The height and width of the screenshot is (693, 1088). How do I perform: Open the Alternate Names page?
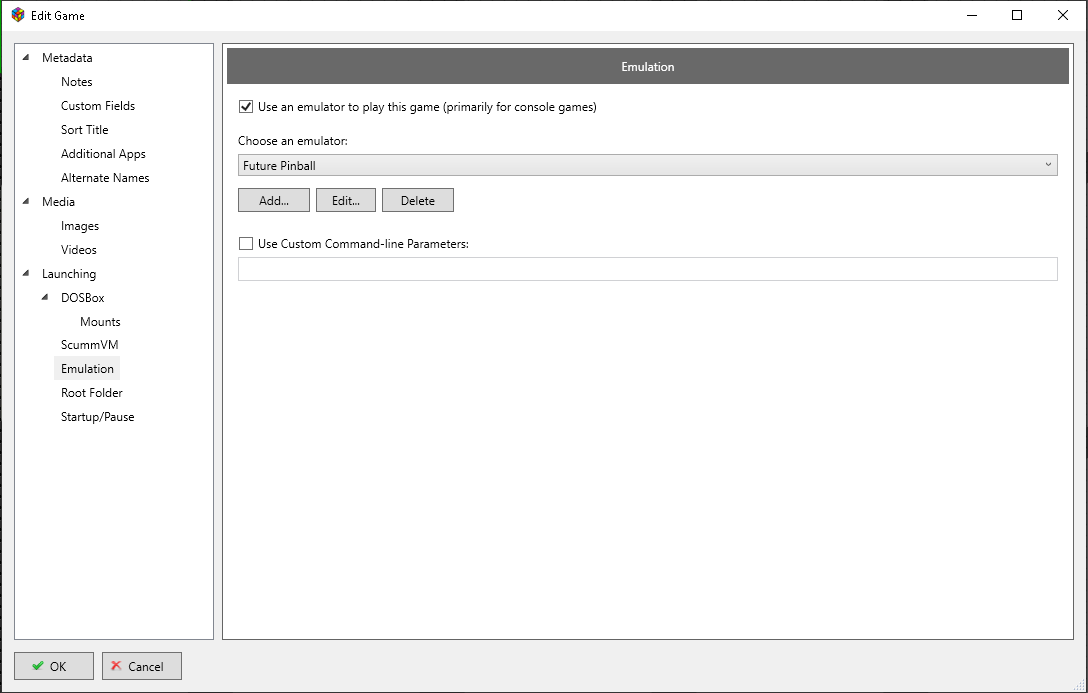click(x=105, y=178)
